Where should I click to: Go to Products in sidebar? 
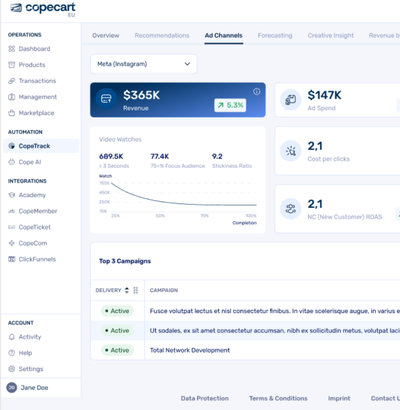point(32,65)
